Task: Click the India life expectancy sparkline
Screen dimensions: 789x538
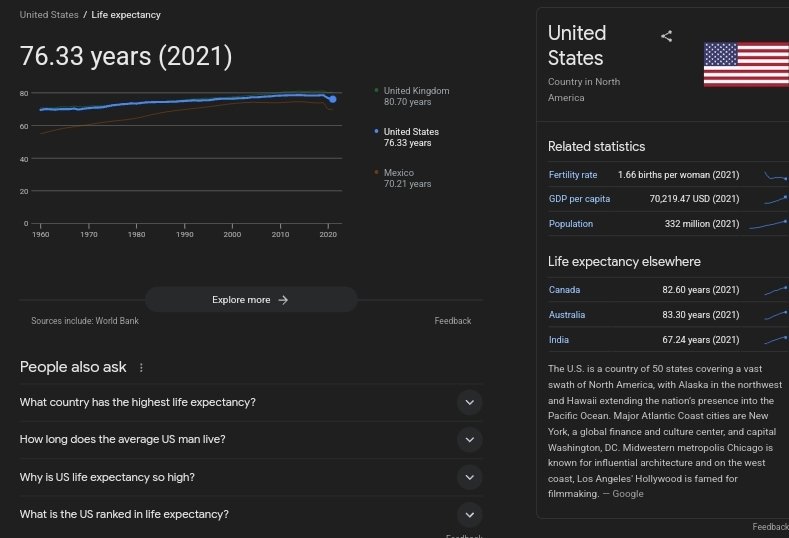Action: point(775,340)
